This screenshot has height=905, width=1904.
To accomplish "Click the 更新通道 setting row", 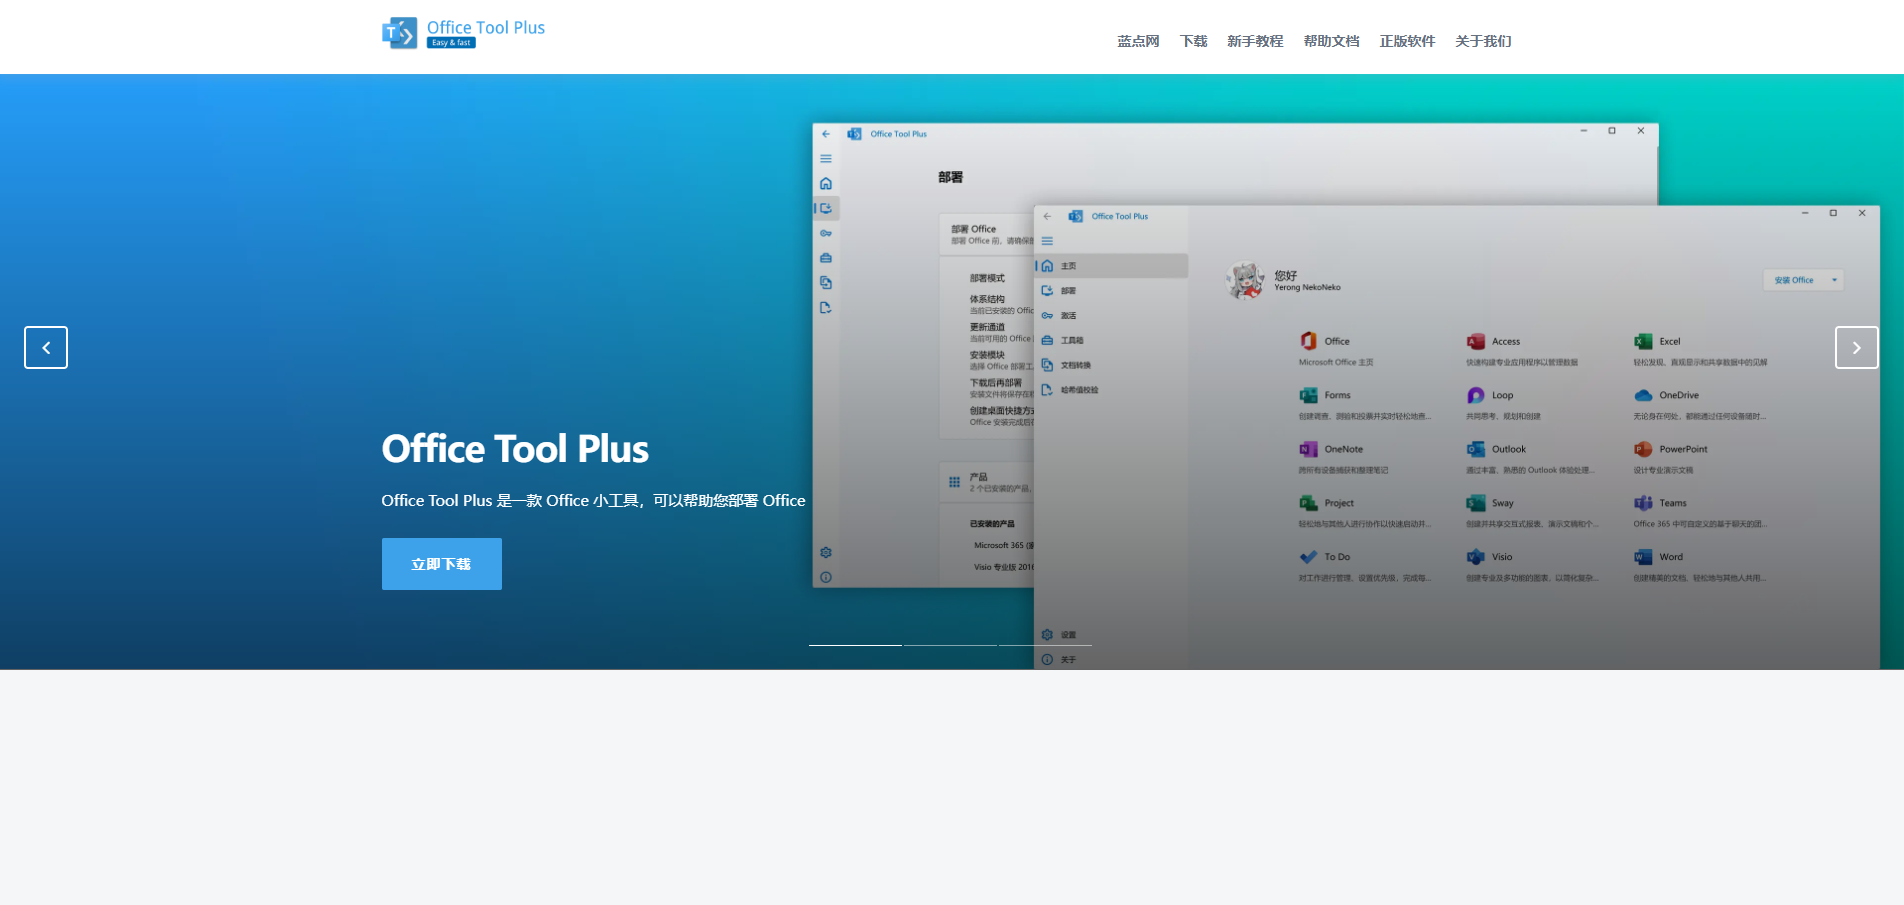I will 1001,333.
